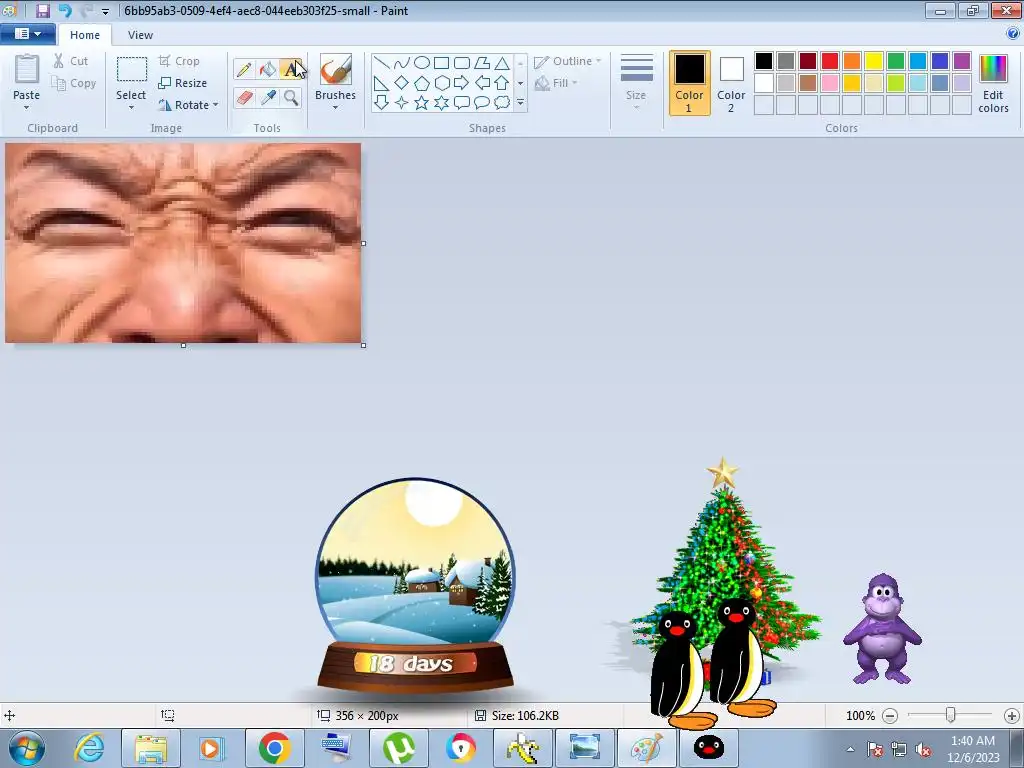Click Edit colors rainbow icon

993,69
